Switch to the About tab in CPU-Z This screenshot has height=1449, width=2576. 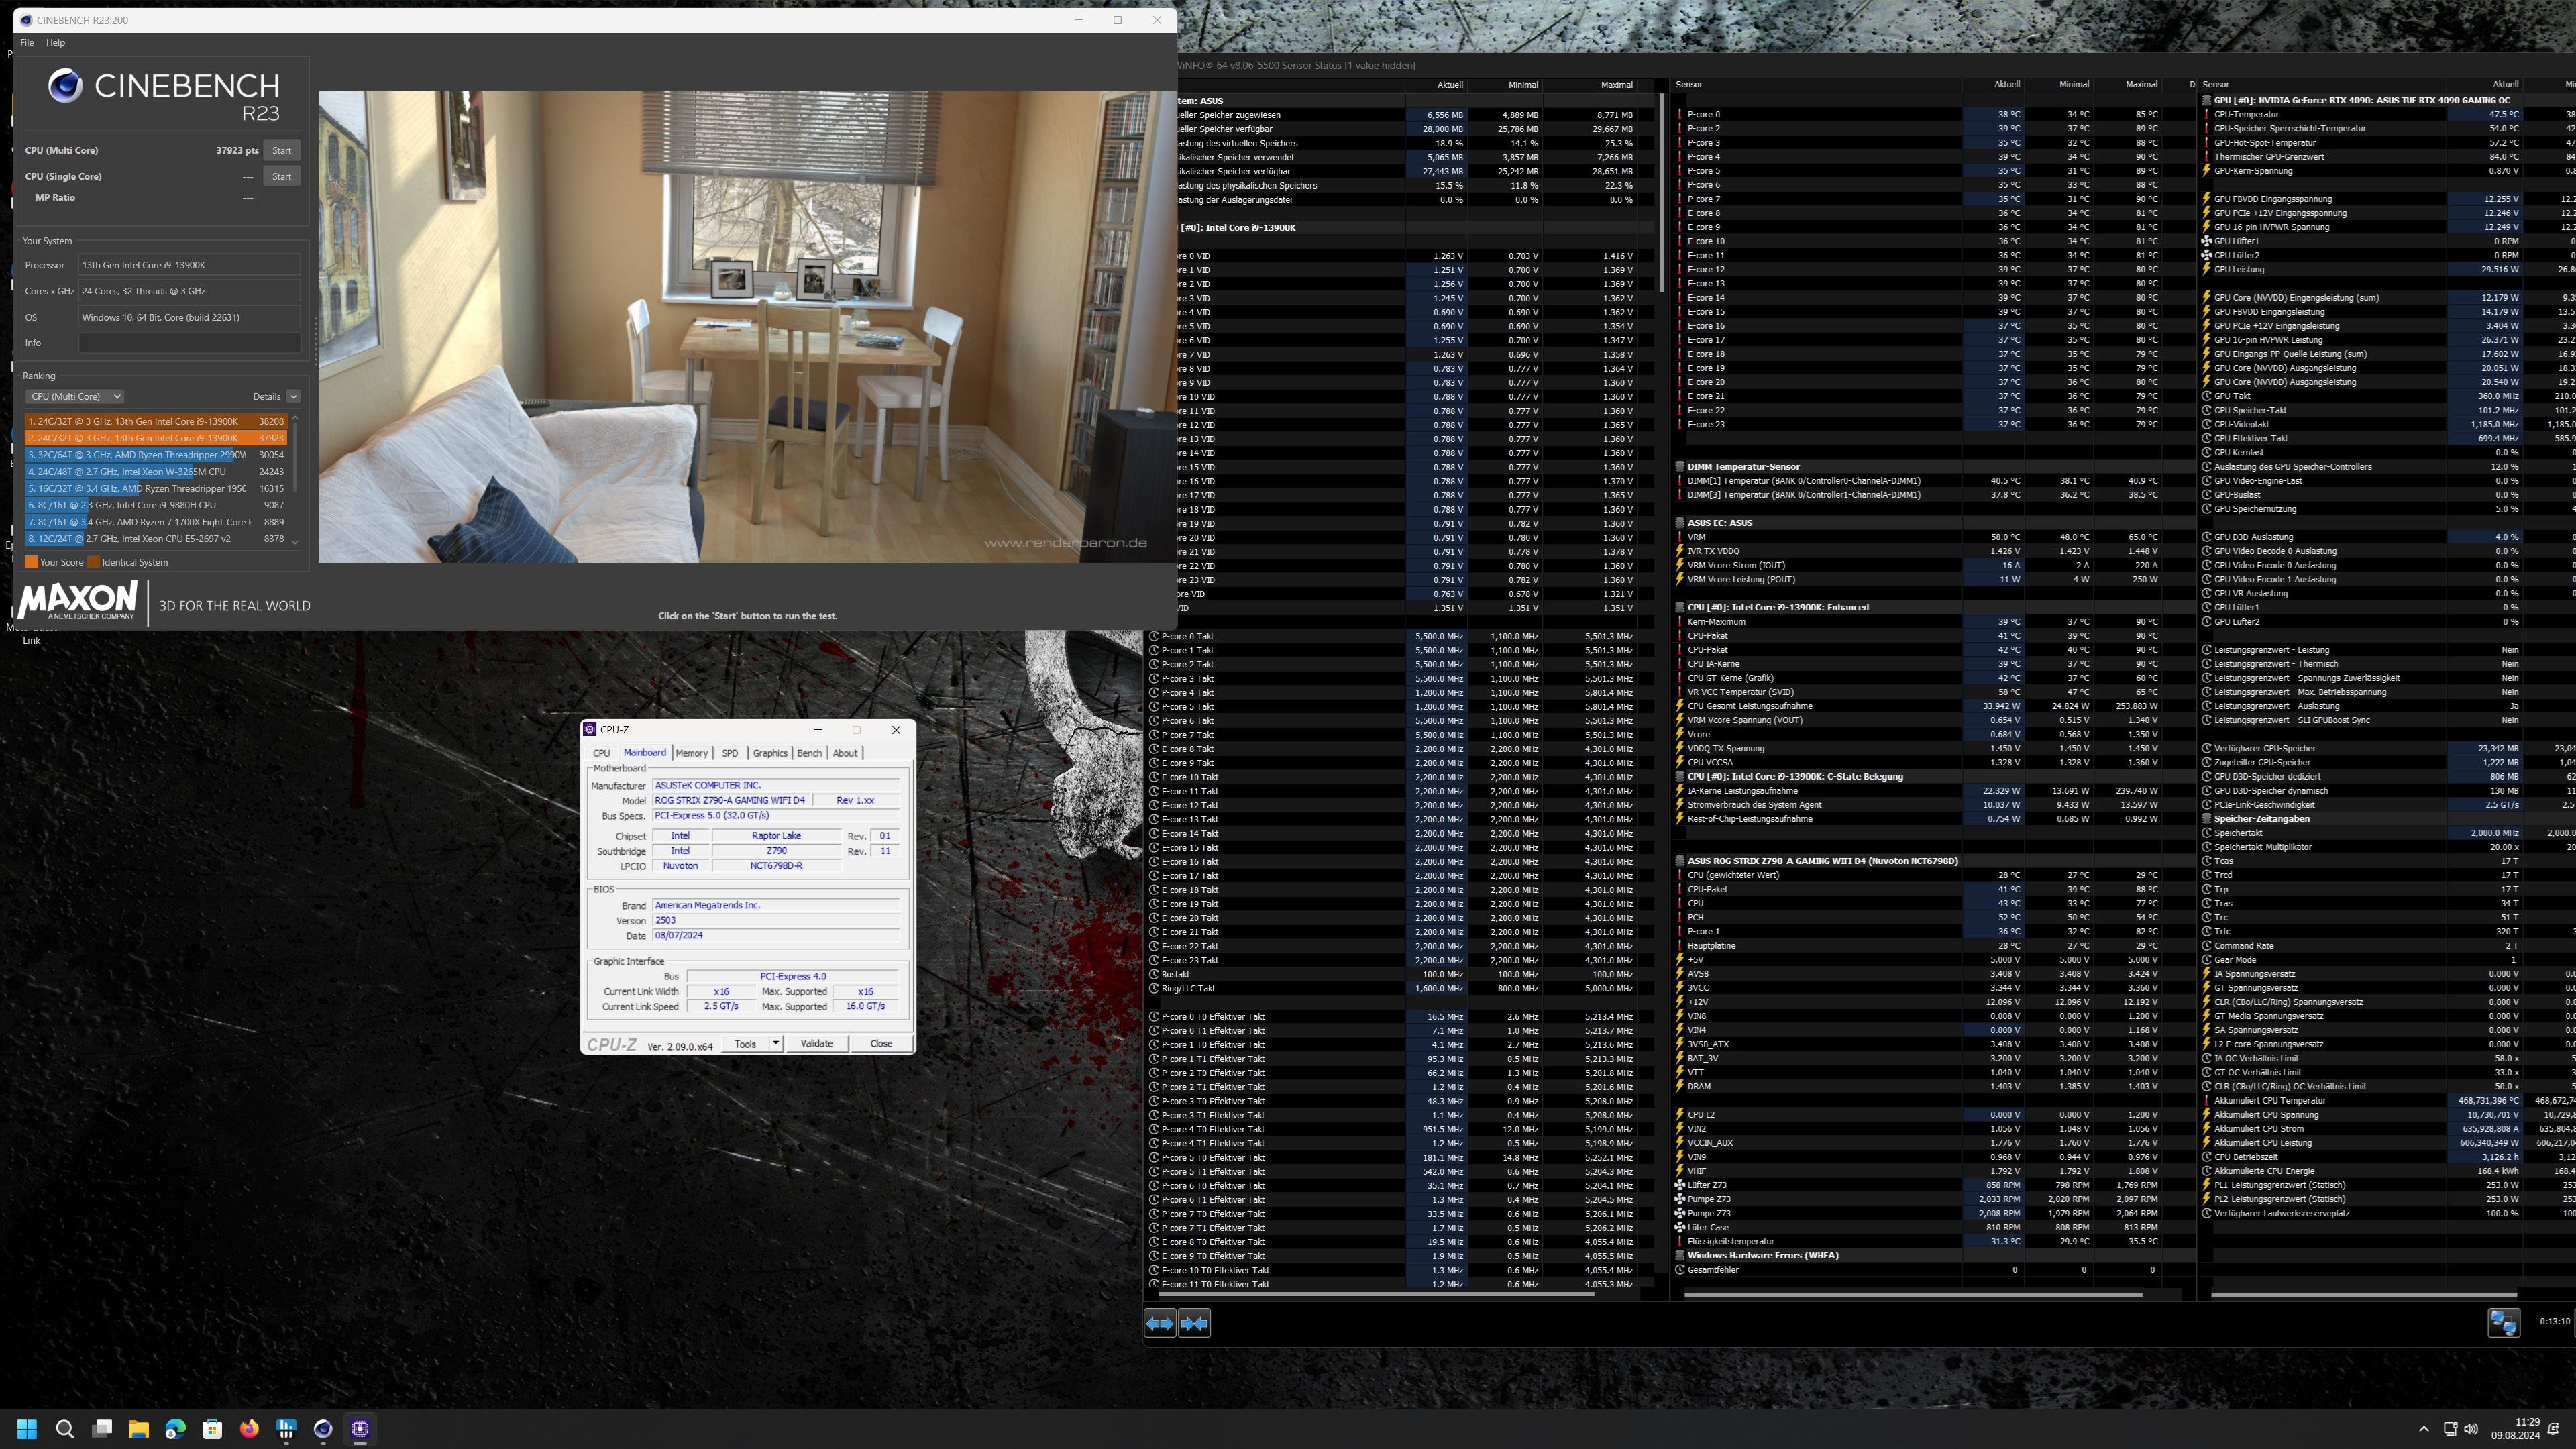pyautogui.click(x=845, y=753)
